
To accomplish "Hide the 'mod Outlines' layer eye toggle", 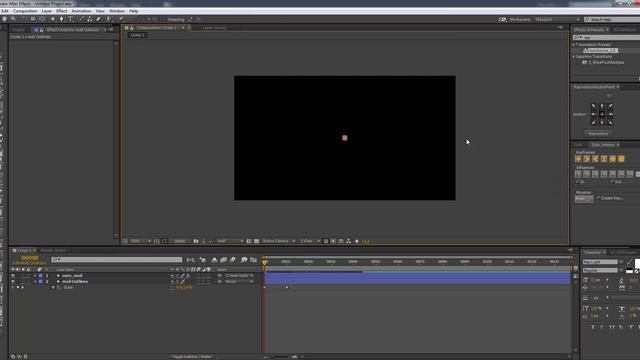I will (13, 281).
